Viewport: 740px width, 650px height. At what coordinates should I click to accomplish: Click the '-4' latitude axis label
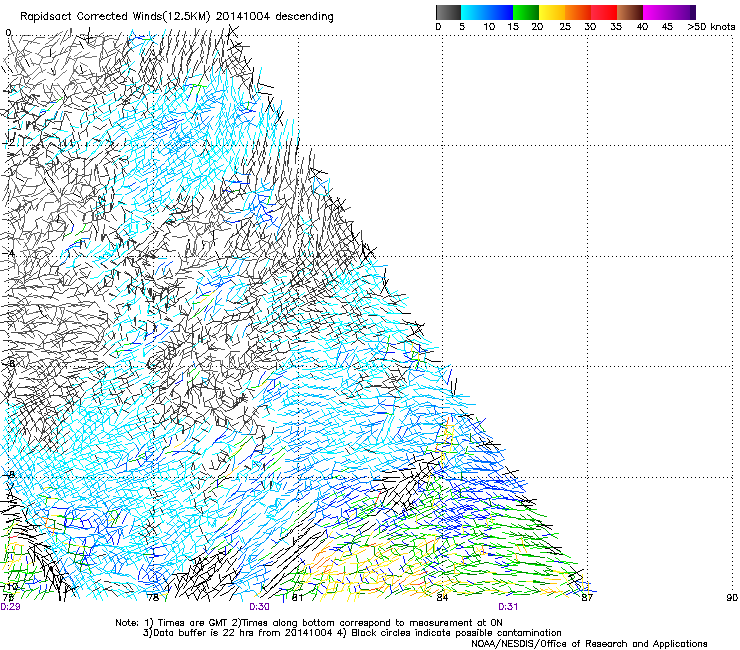click(10, 253)
